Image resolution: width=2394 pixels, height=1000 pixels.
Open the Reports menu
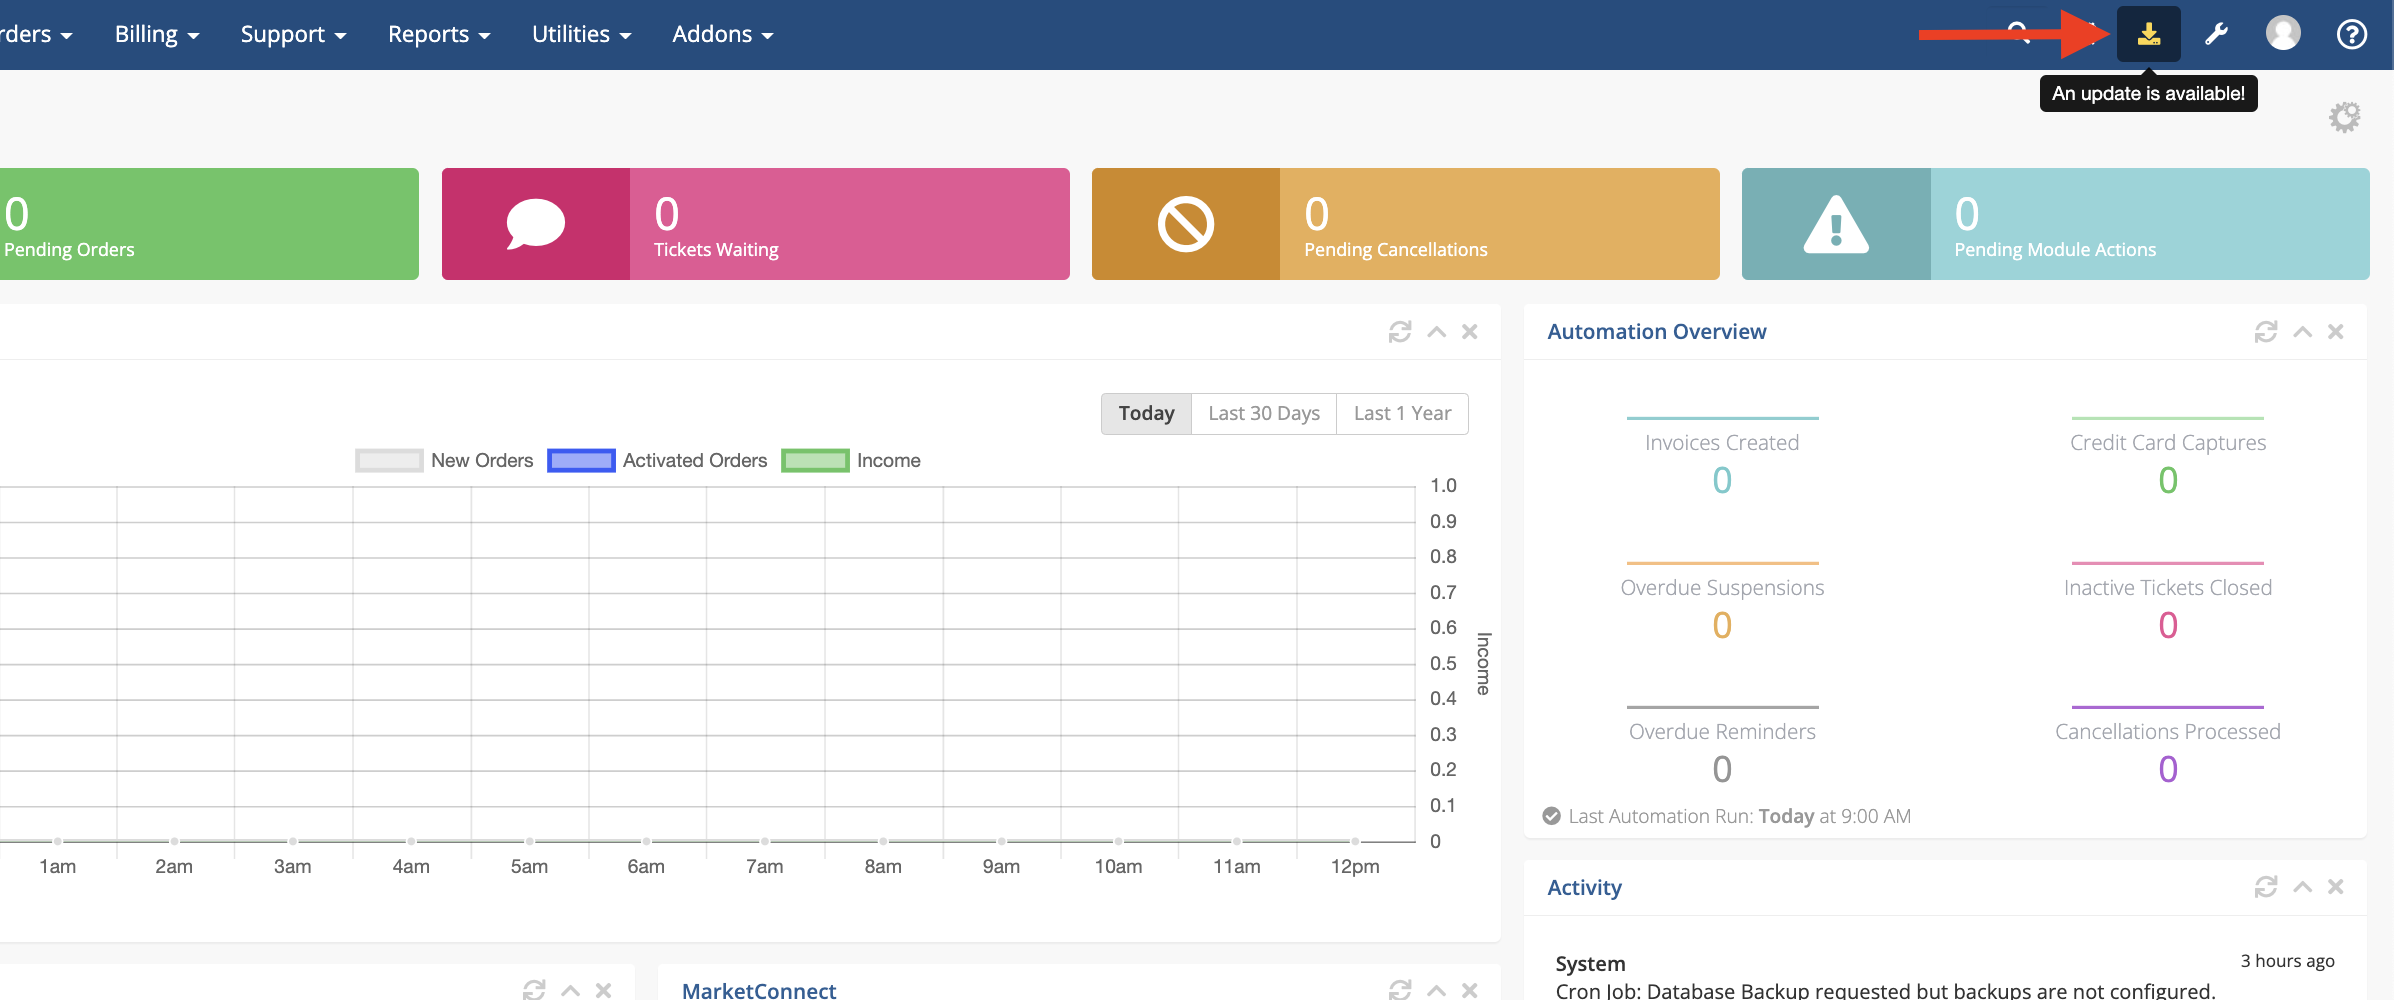(x=439, y=35)
